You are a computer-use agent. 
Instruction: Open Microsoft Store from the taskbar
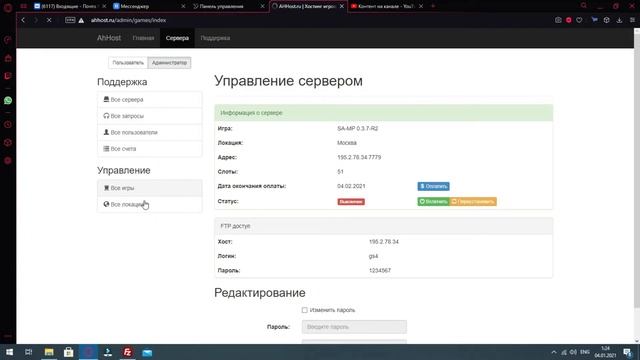coord(69,352)
